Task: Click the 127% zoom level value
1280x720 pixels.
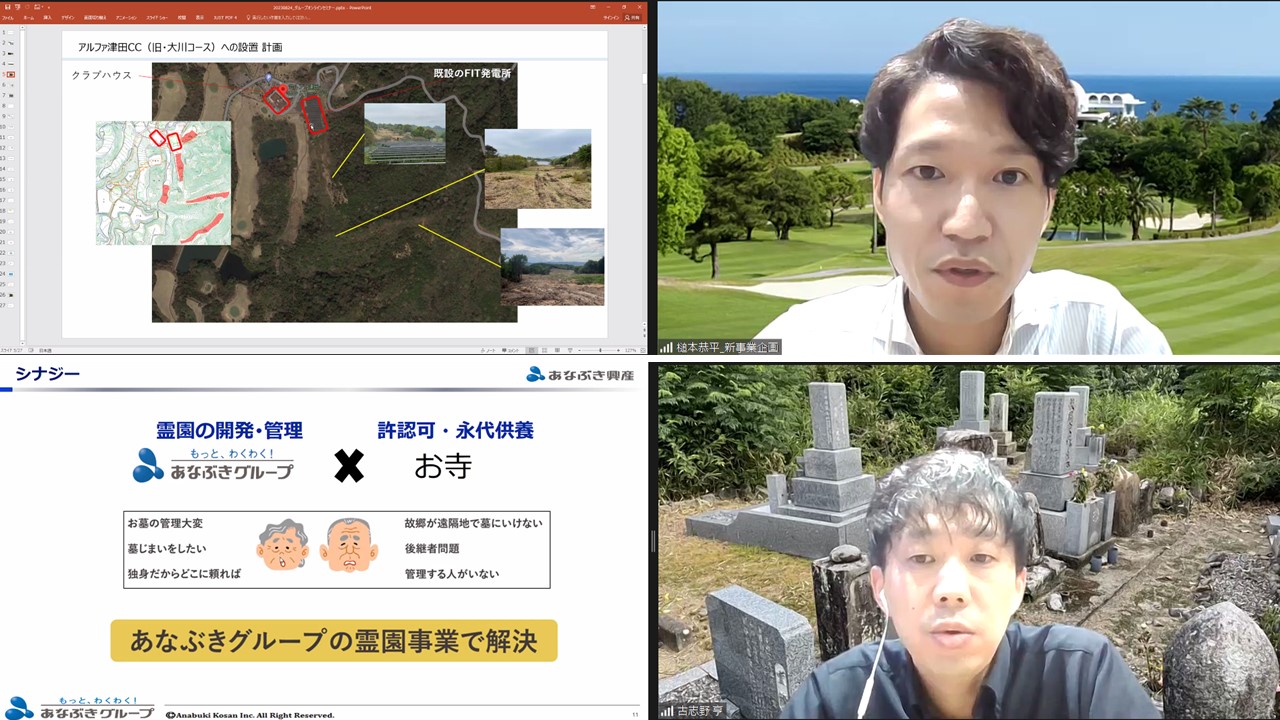Action: point(630,350)
